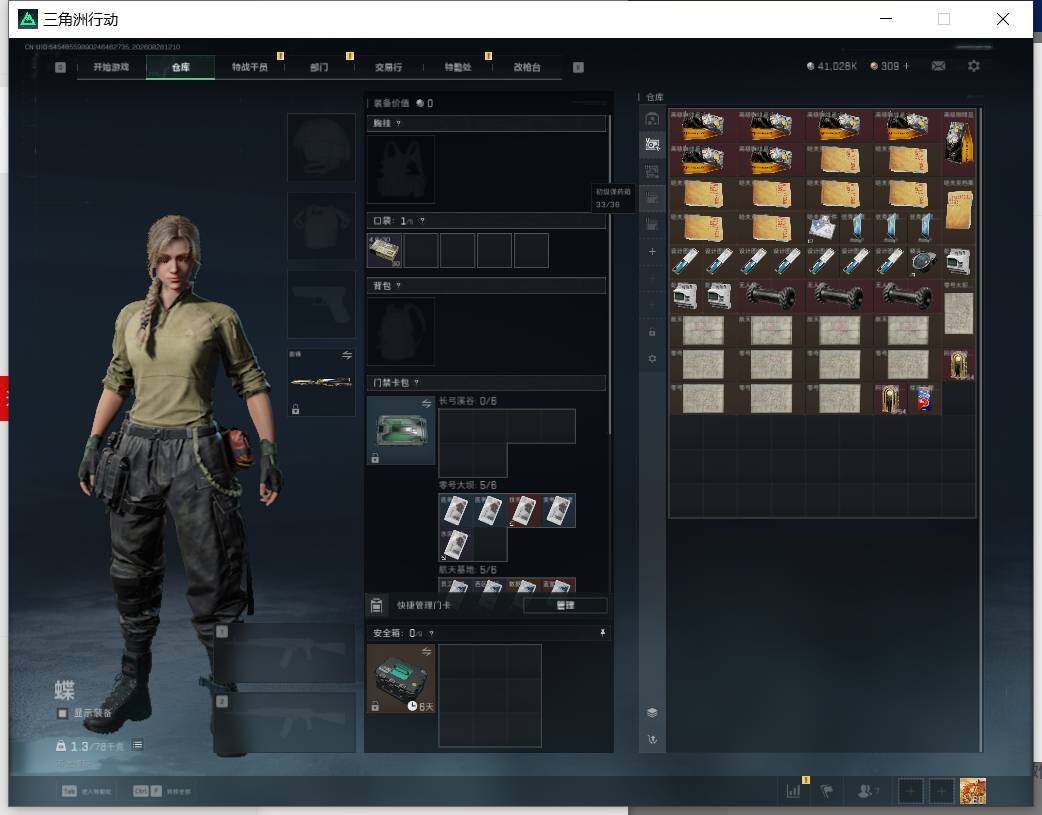This screenshot has width=1042, height=815.
Task: Click the 零号大坝: 5/6 keycard label
Action: 467,485
